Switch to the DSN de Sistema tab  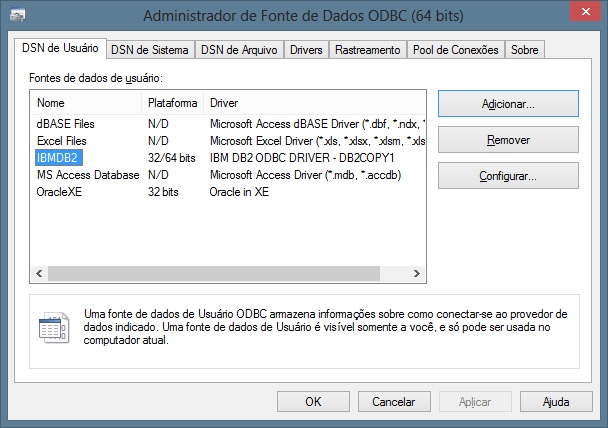click(x=148, y=49)
